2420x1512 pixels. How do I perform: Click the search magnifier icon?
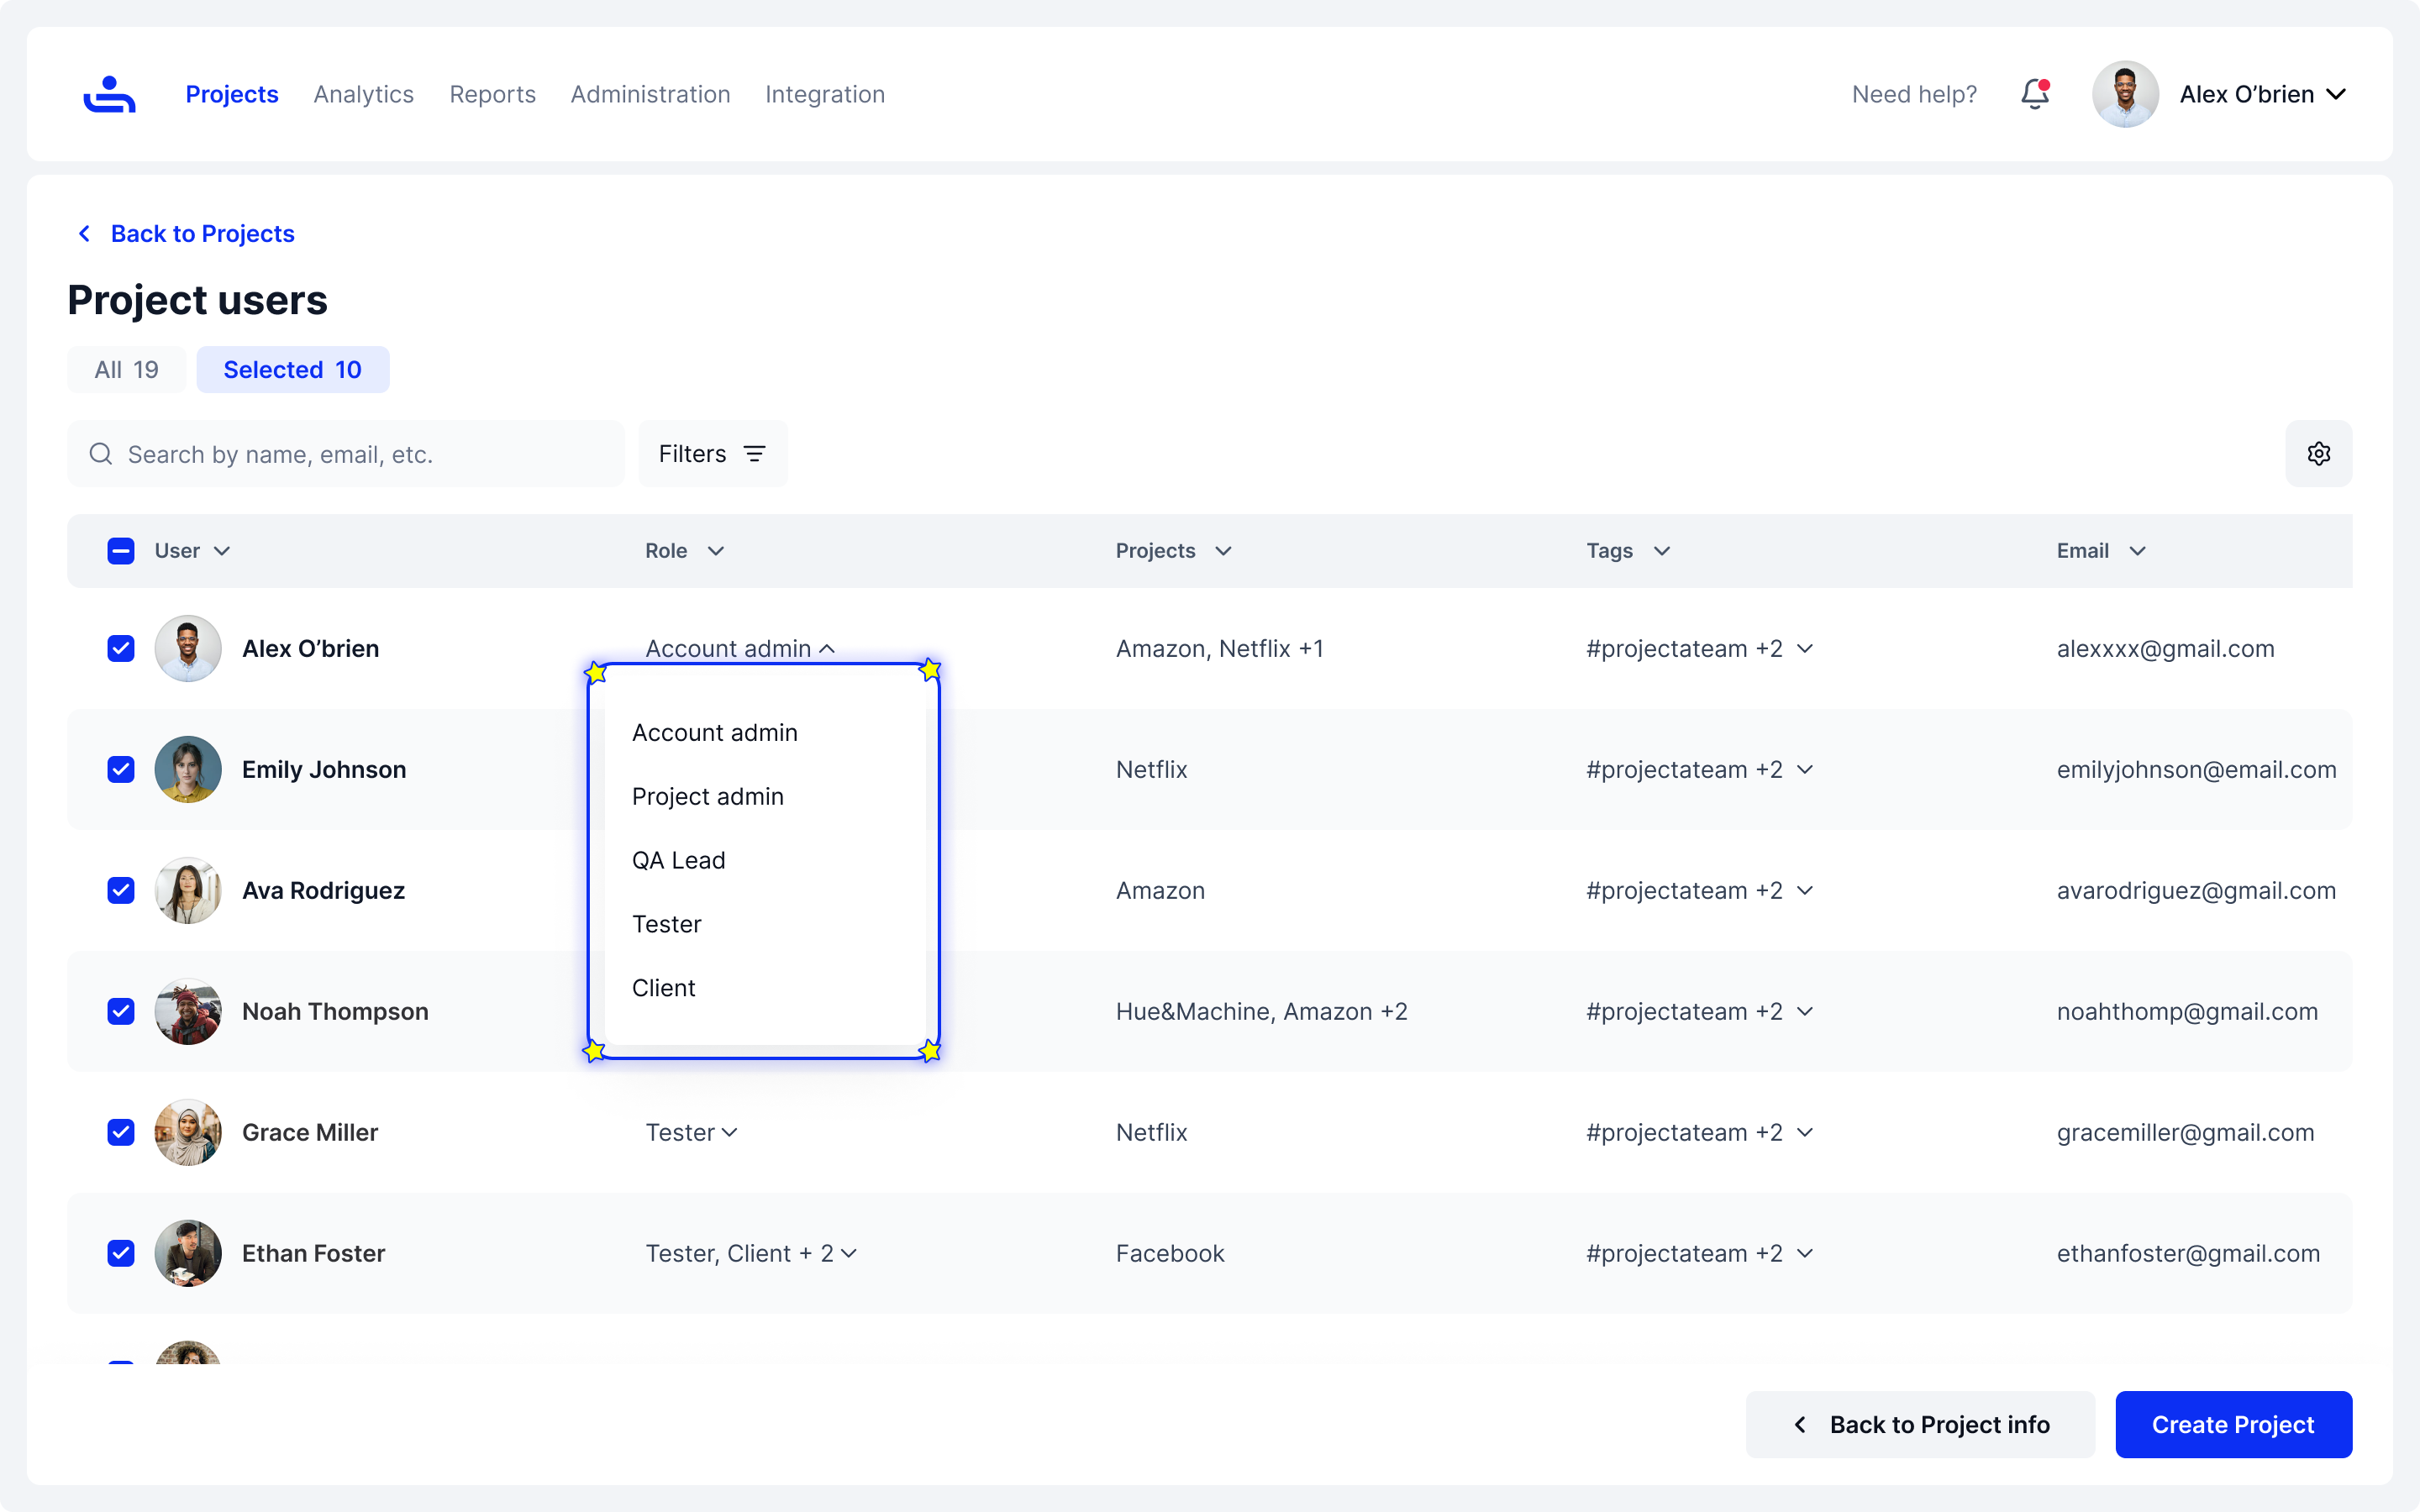(101, 454)
